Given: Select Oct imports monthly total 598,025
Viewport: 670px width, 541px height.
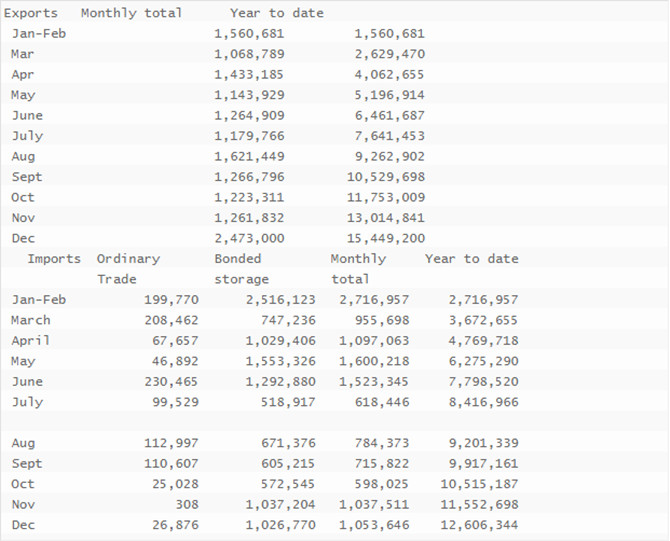Looking at the screenshot, I should click(x=382, y=484).
